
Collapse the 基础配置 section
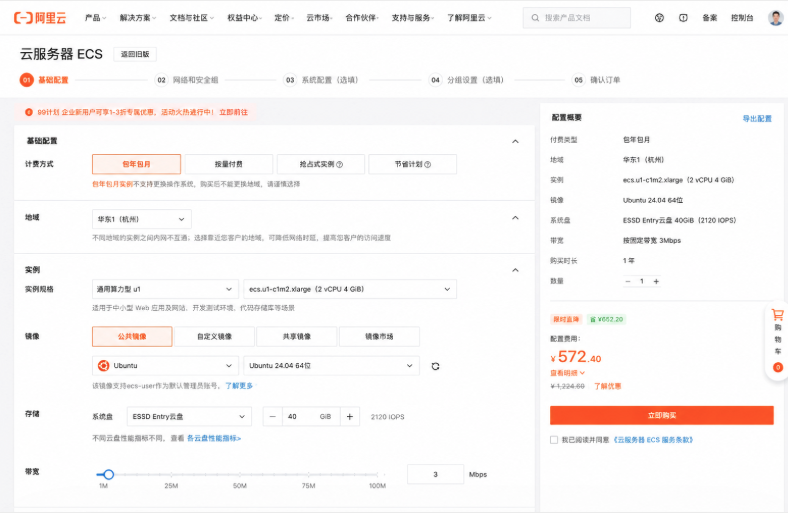point(515,141)
